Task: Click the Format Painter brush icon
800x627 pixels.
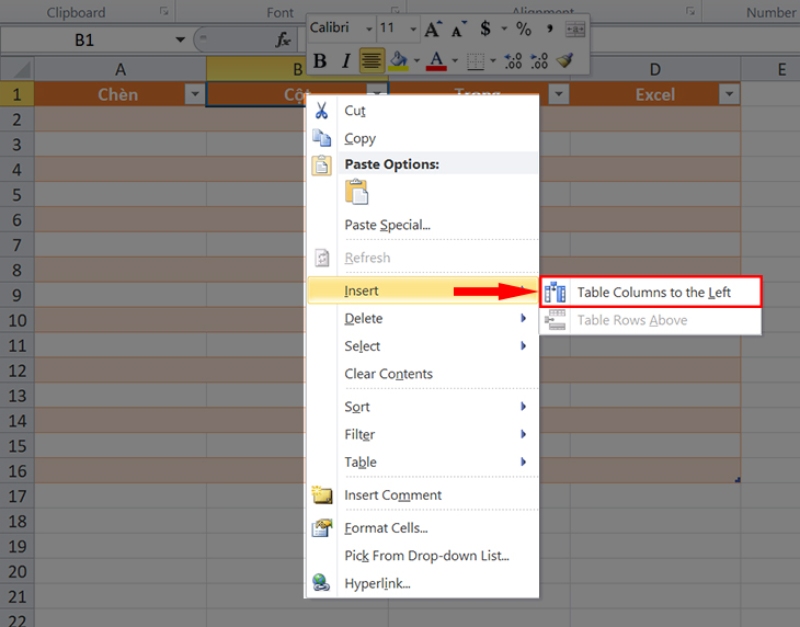Action: (x=565, y=61)
